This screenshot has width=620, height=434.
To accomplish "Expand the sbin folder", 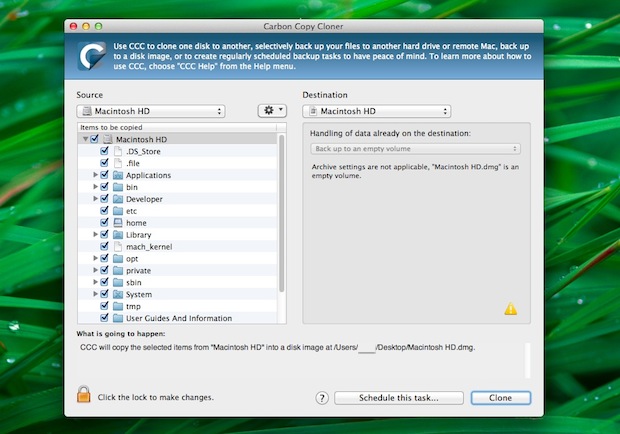I will pyautogui.click(x=95, y=282).
